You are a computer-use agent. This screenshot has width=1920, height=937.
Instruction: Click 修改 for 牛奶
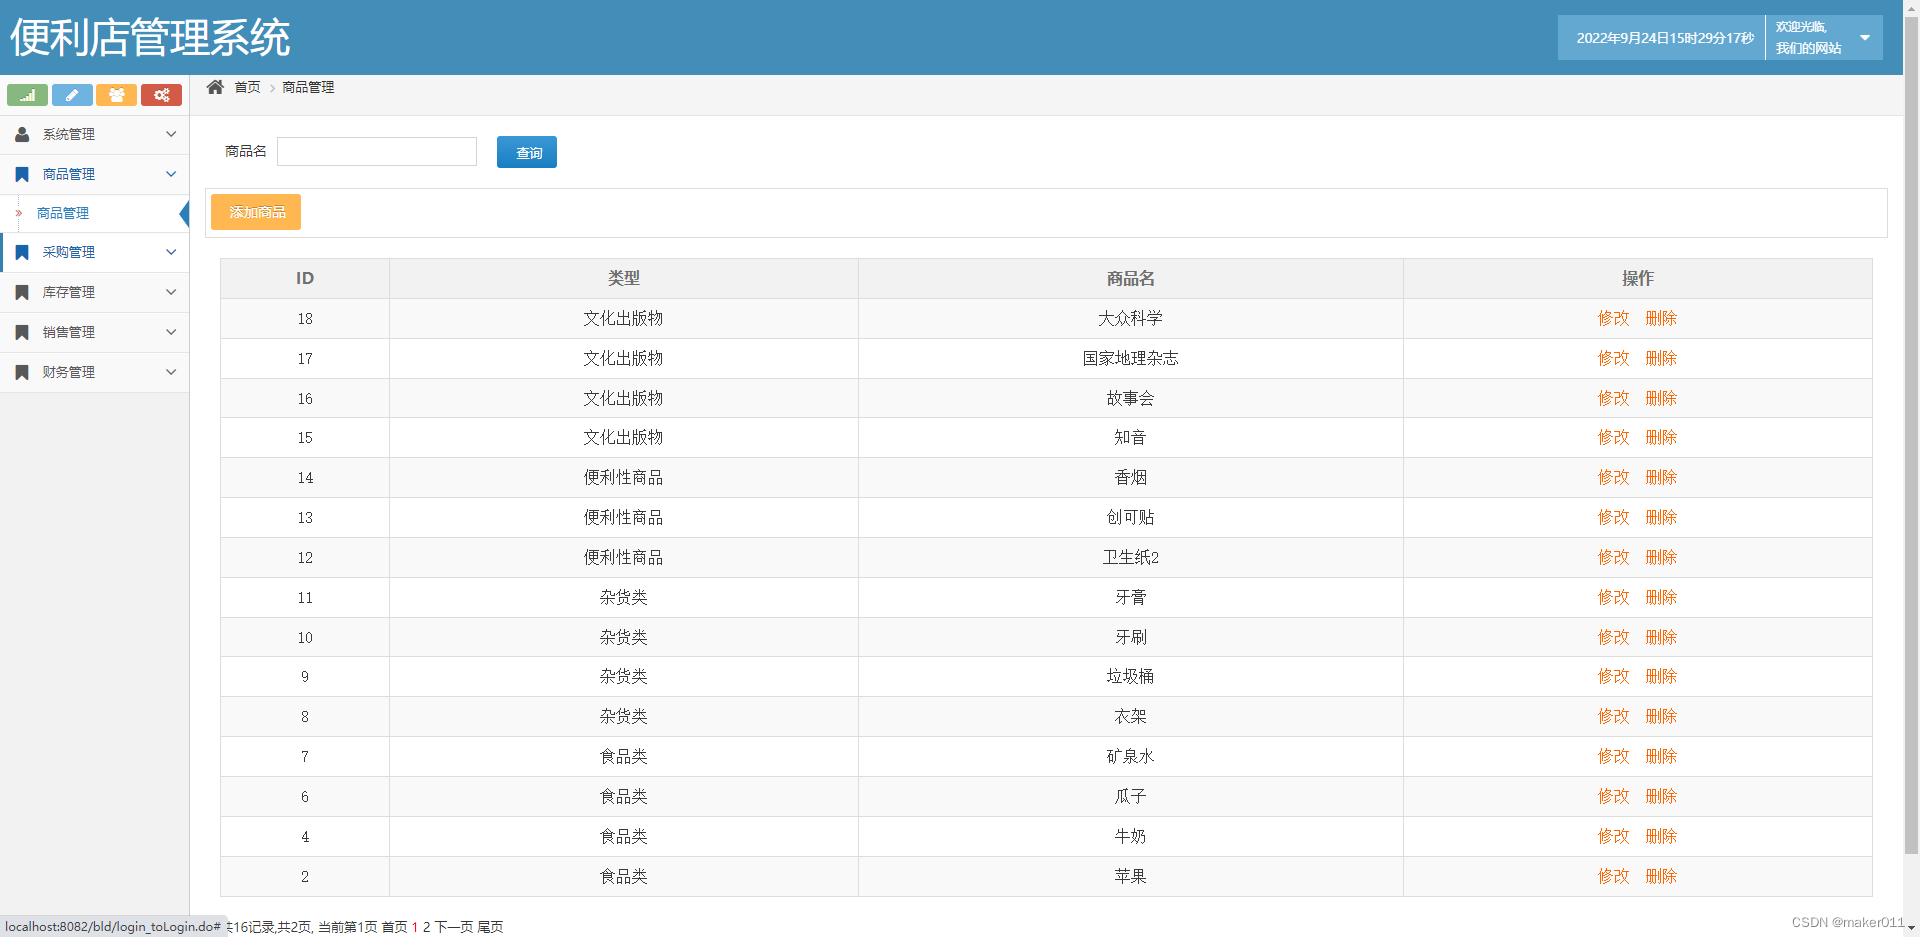pos(1613,836)
